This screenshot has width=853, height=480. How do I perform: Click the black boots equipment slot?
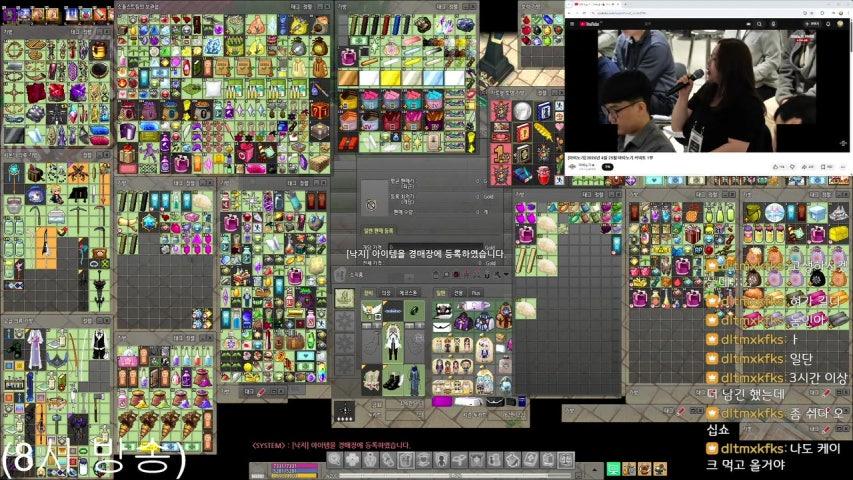[392, 381]
